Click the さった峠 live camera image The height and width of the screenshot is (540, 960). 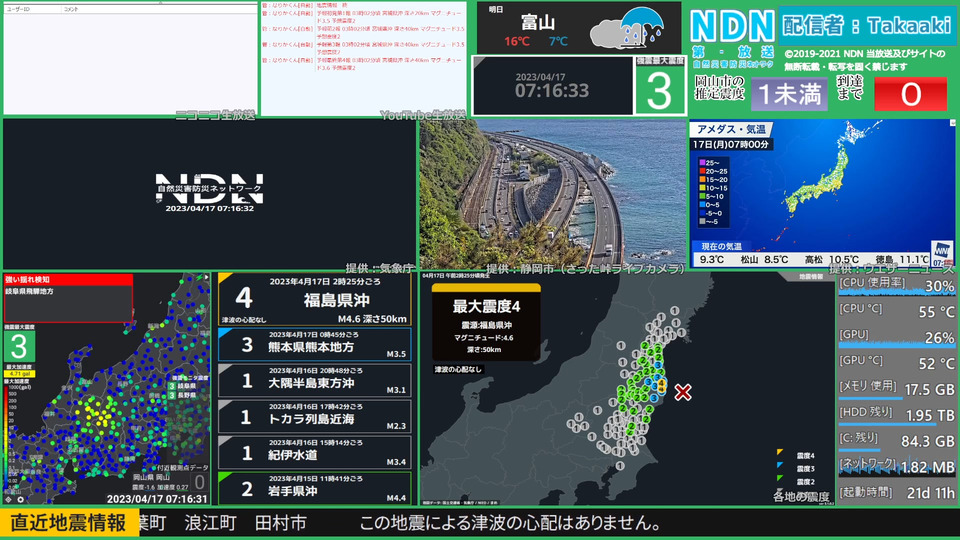[x=552, y=193]
